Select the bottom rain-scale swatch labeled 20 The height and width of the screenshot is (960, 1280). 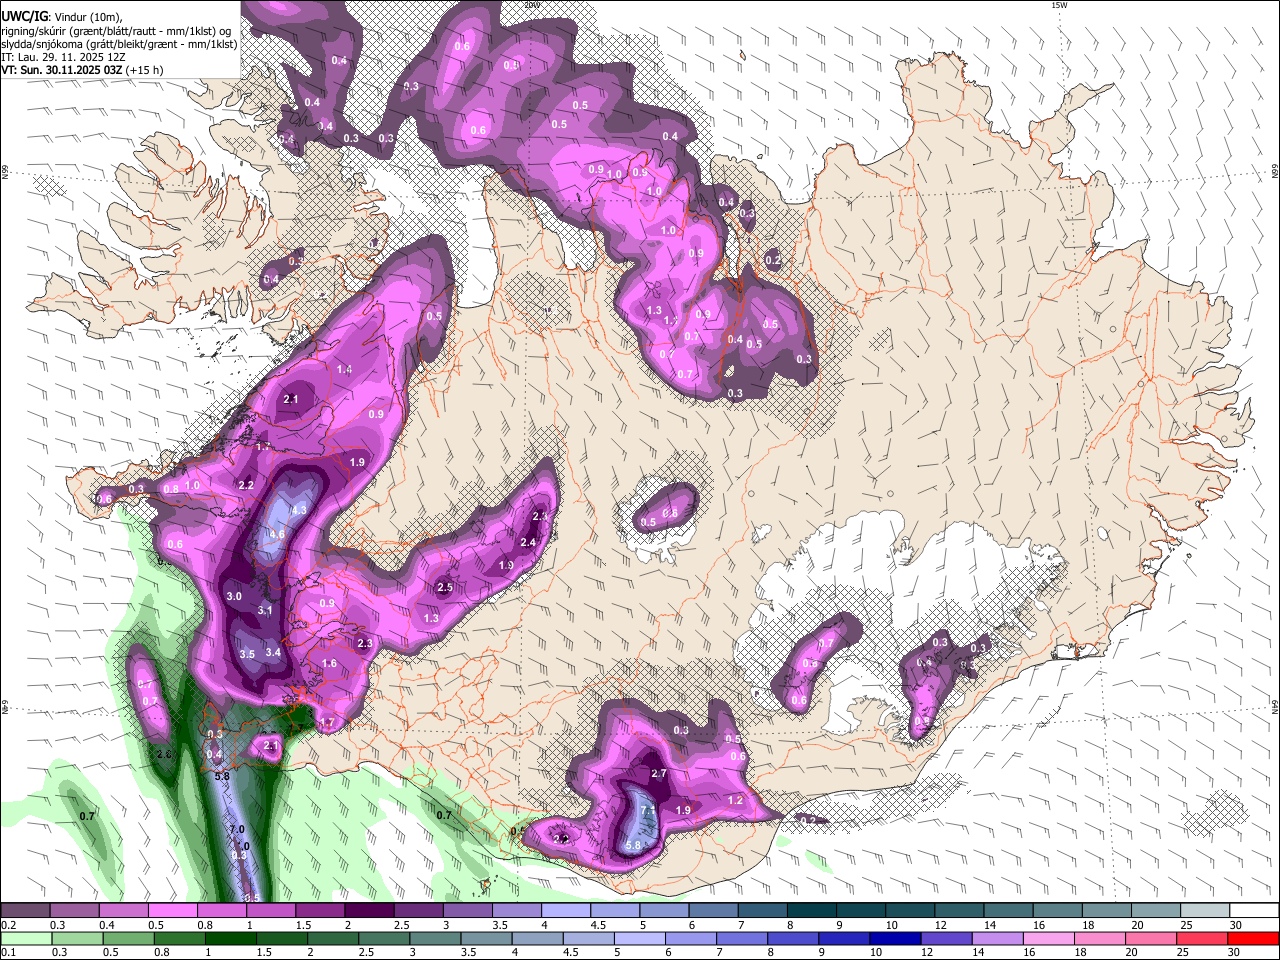1151,938
